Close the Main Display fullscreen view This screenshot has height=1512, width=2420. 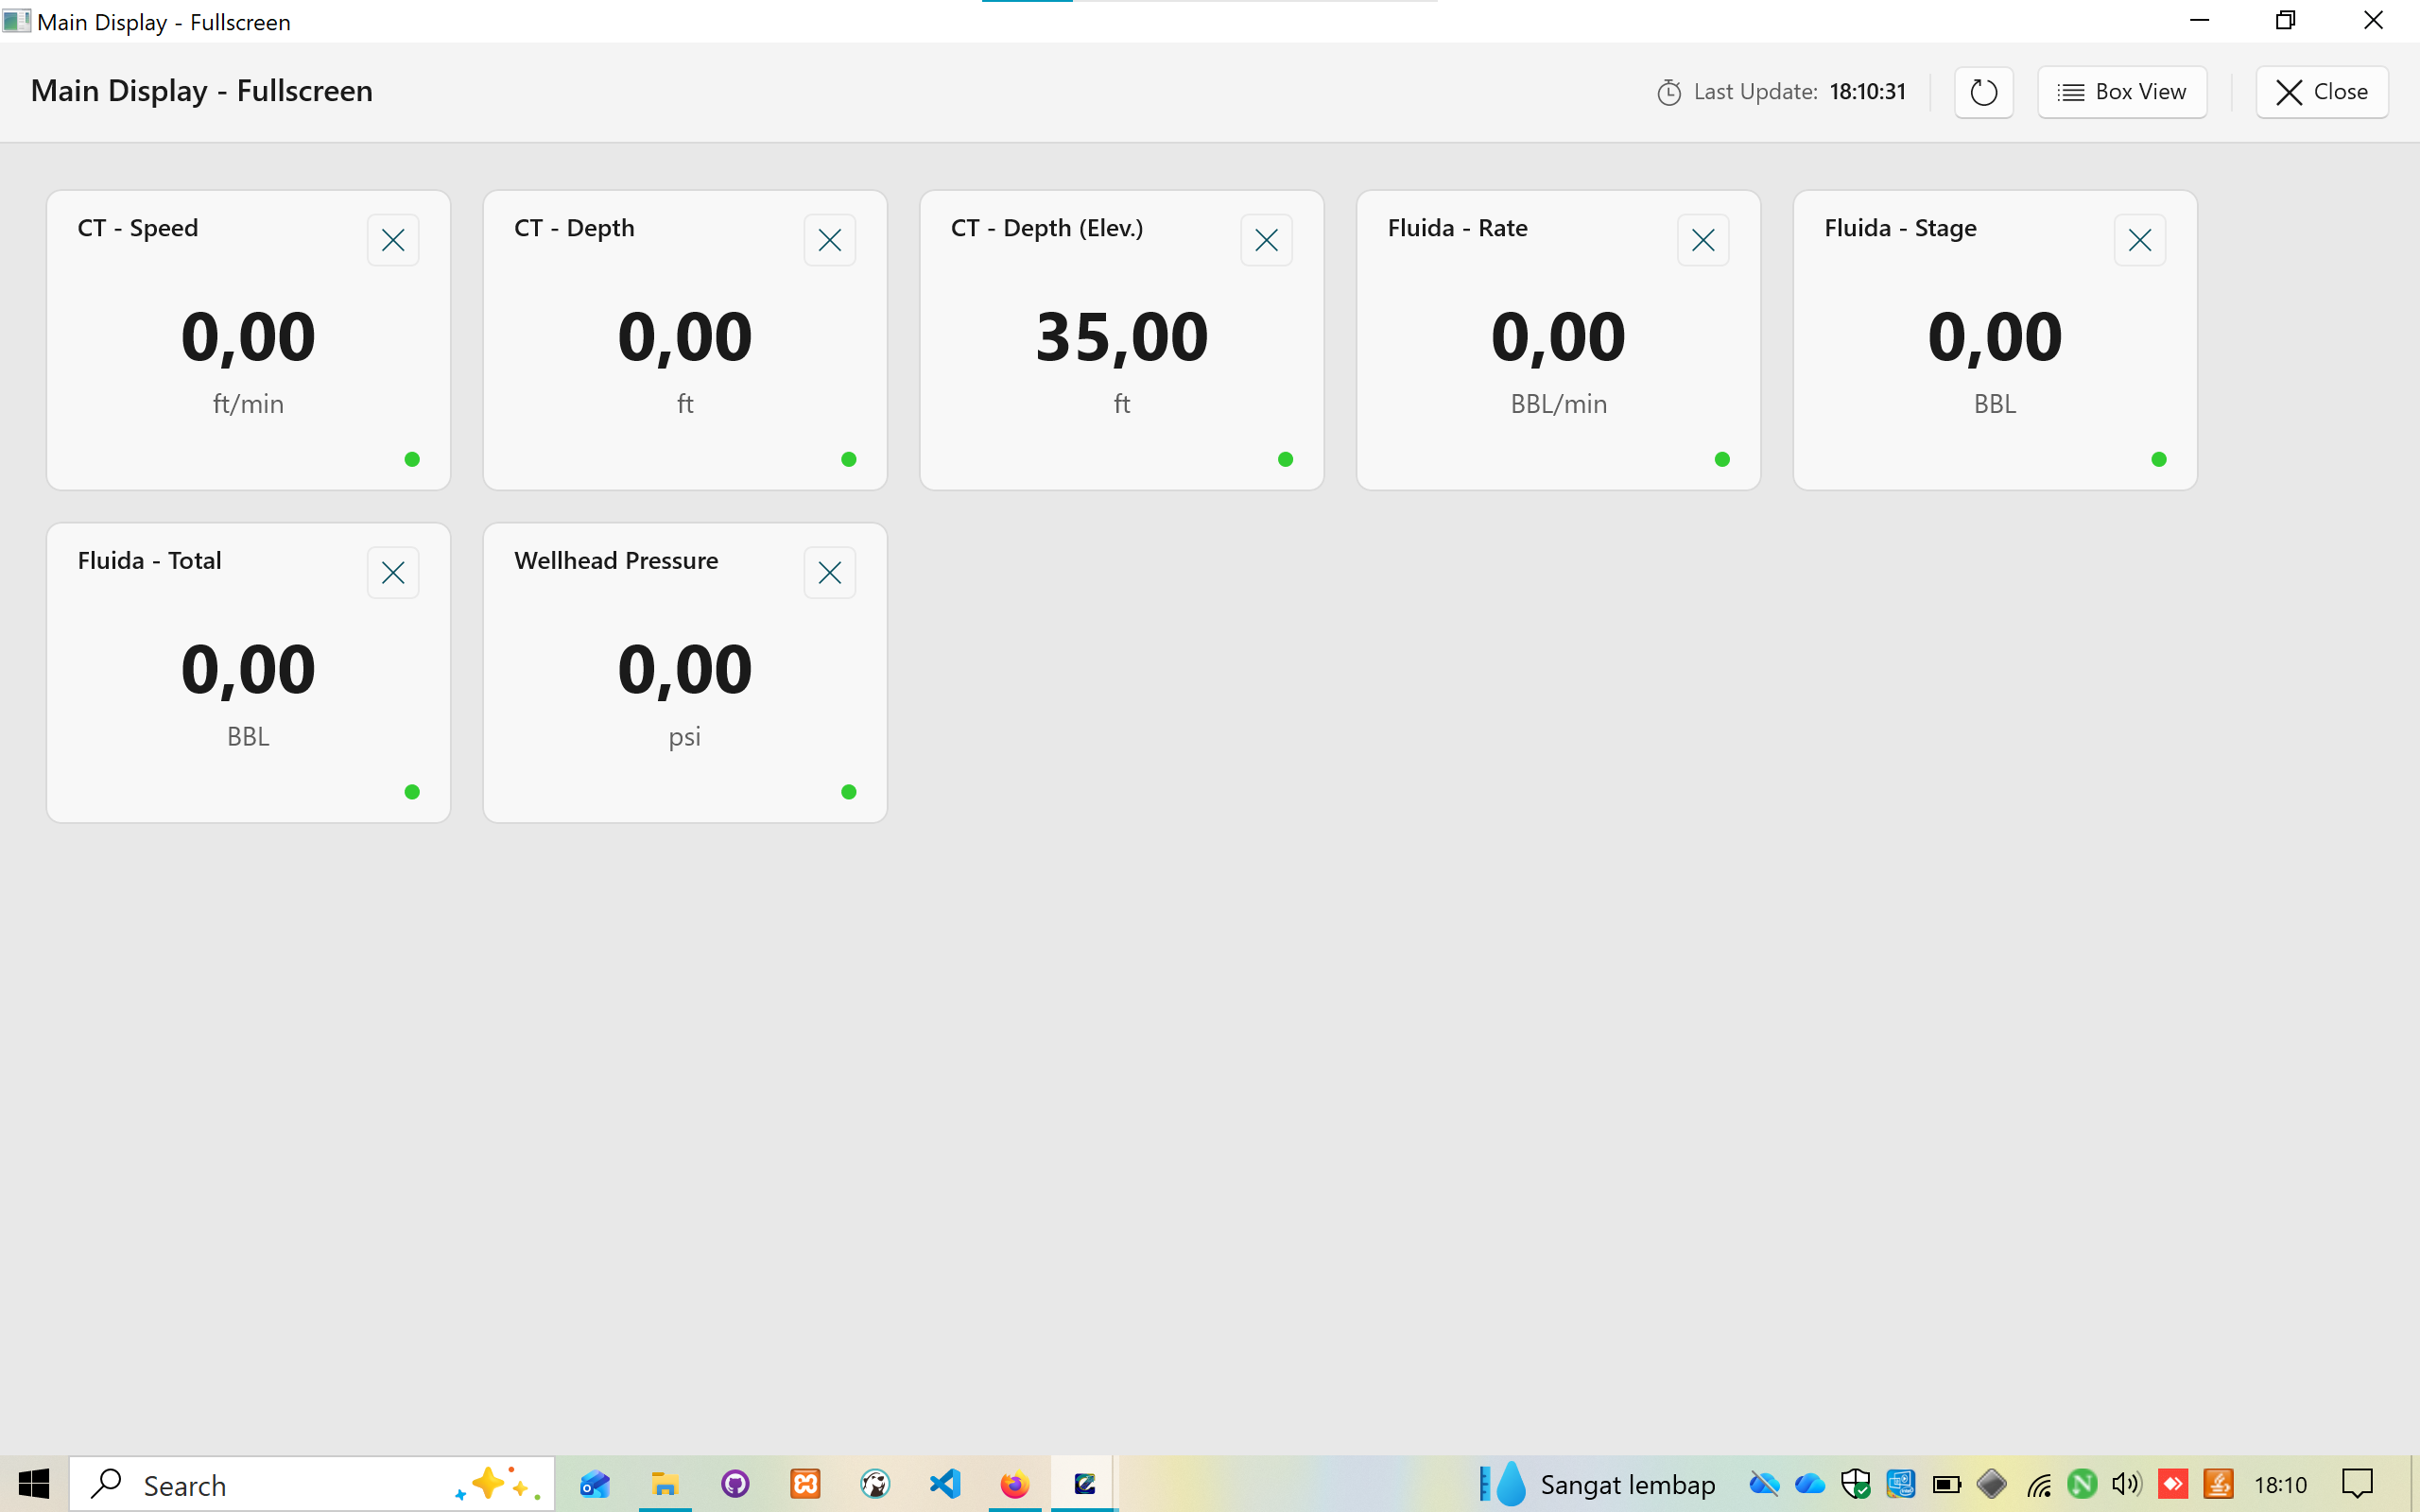pos(2321,91)
